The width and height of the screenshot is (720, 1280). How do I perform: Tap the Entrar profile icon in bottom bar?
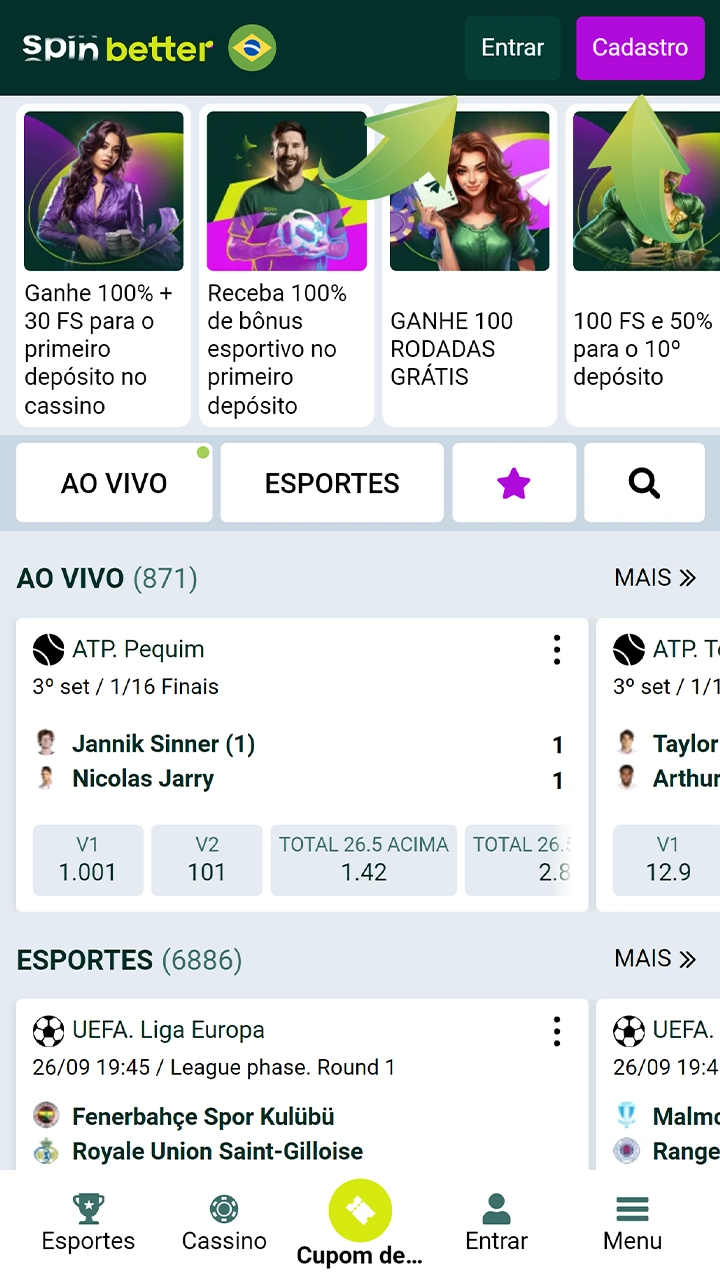[496, 1210]
